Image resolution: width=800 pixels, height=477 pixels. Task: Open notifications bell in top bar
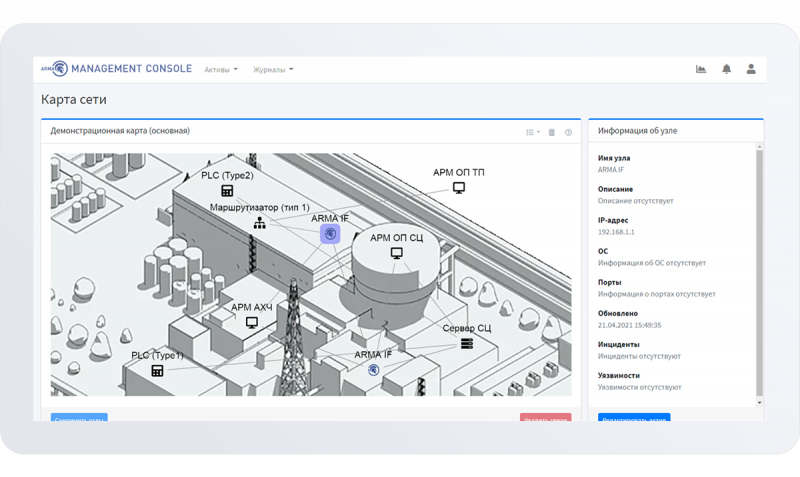[x=726, y=69]
